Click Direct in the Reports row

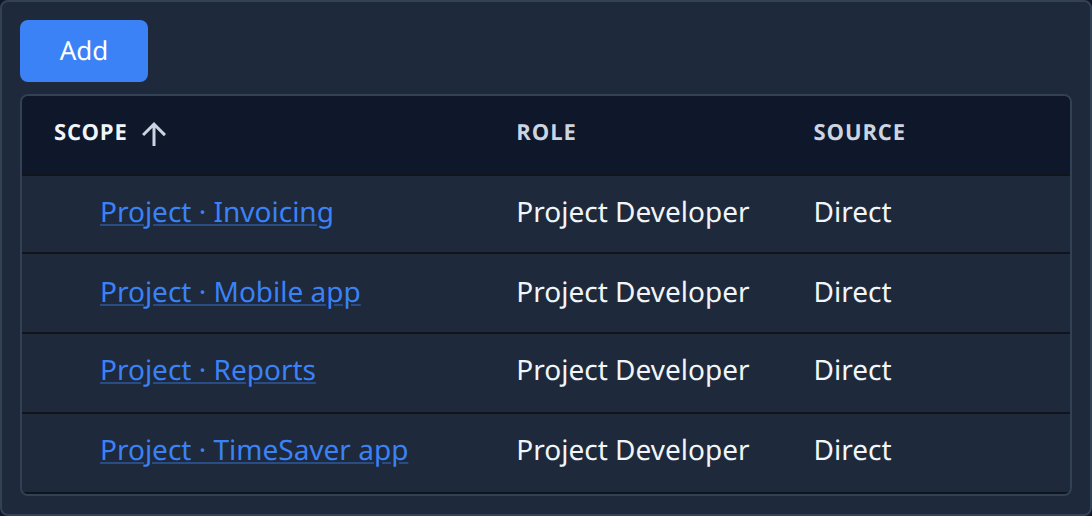(x=852, y=371)
